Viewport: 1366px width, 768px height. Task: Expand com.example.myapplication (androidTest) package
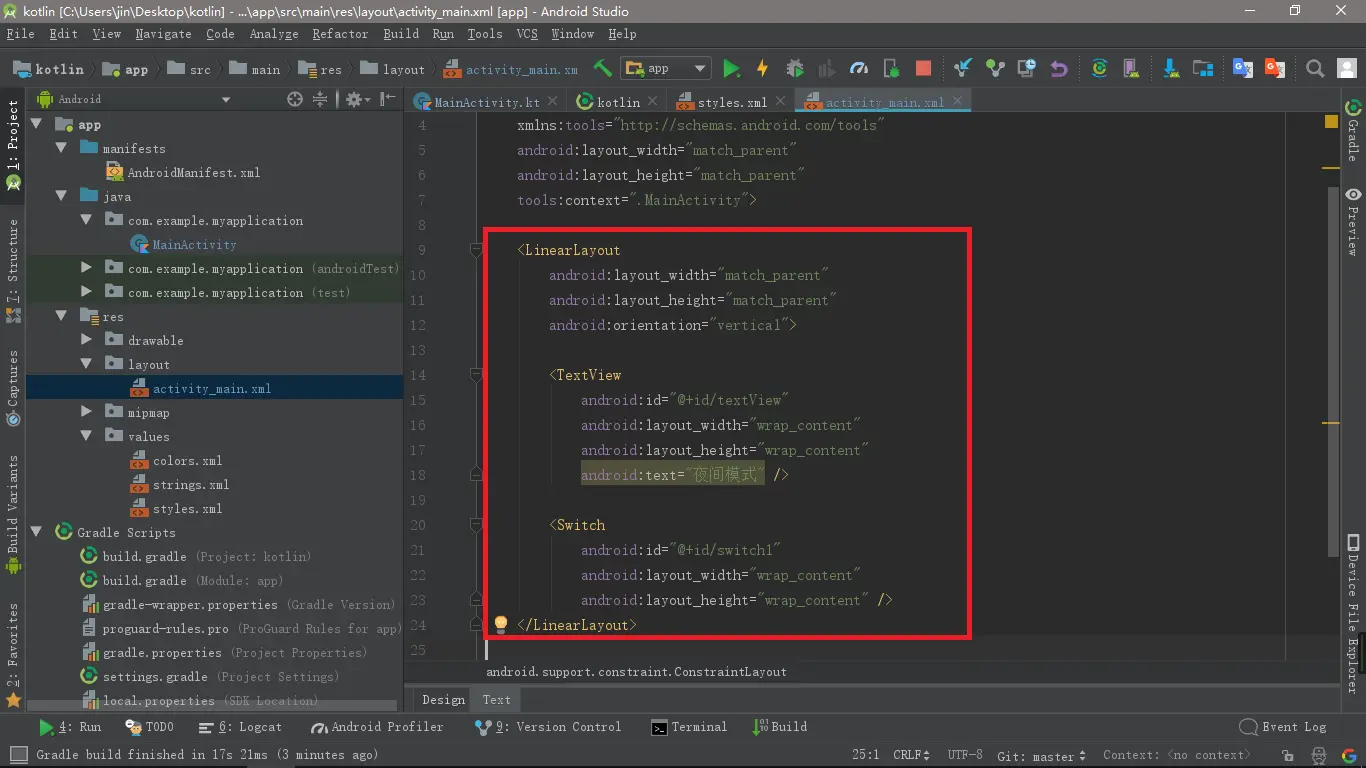[x=86, y=268]
